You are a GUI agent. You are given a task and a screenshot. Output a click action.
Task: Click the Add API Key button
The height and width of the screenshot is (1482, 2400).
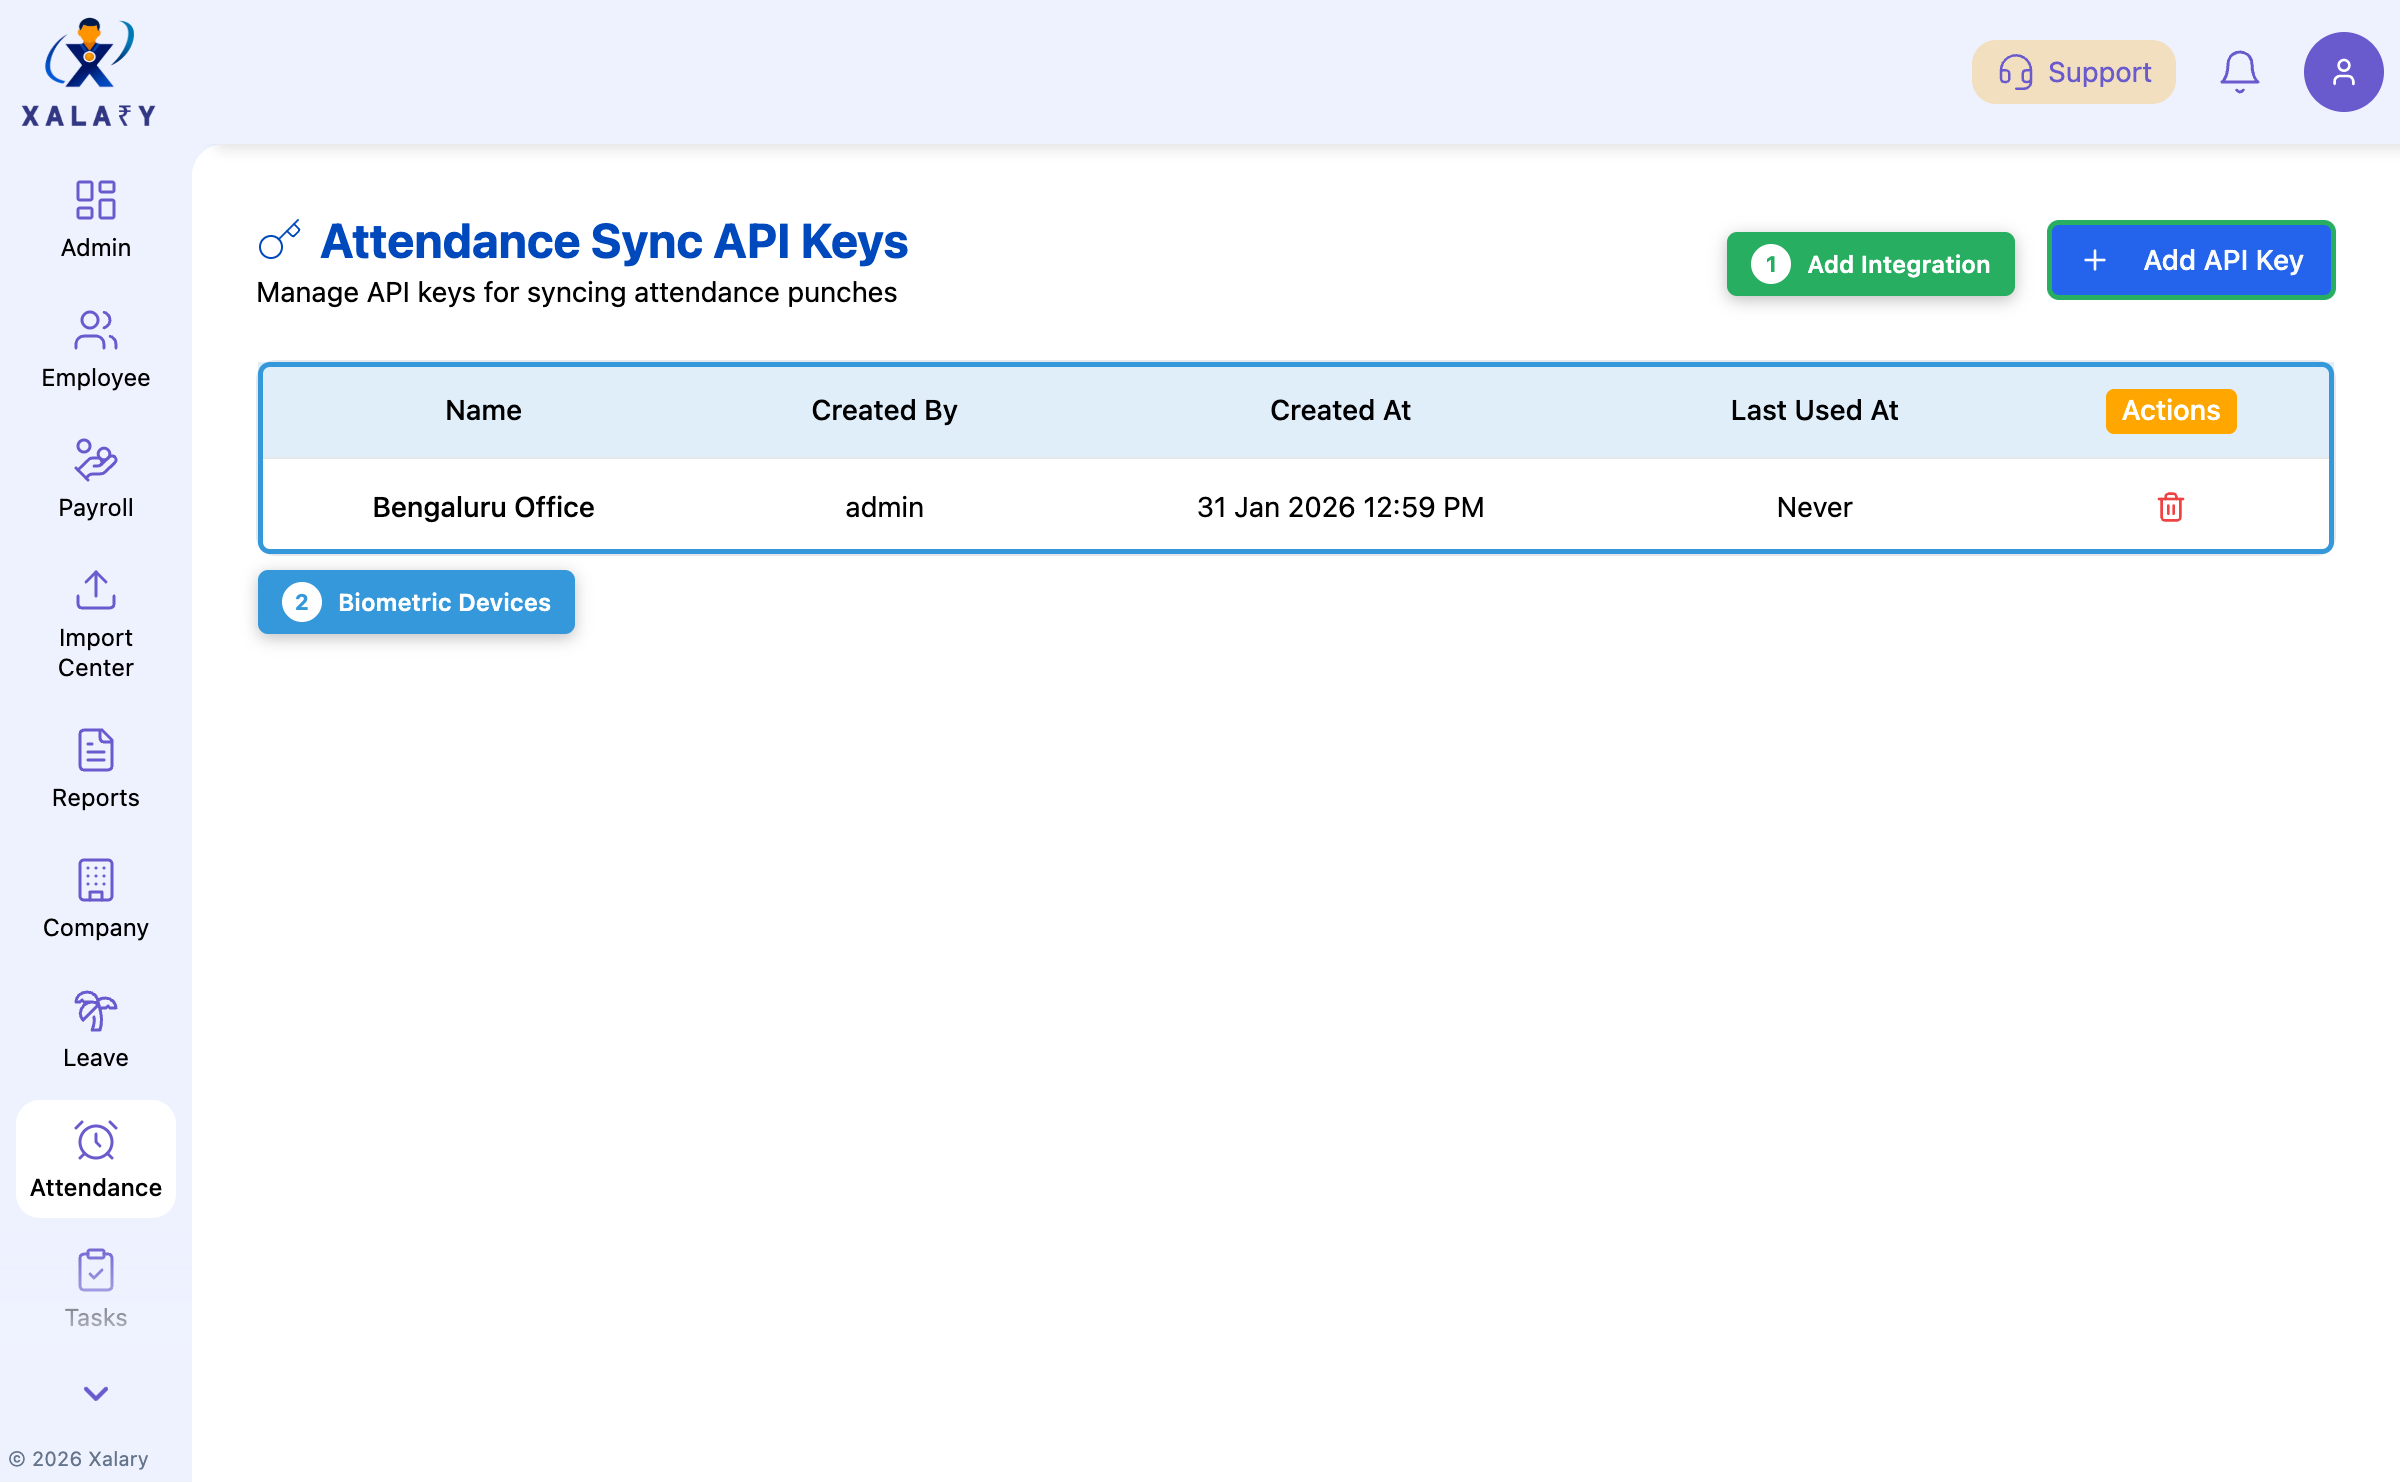(x=2191, y=260)
